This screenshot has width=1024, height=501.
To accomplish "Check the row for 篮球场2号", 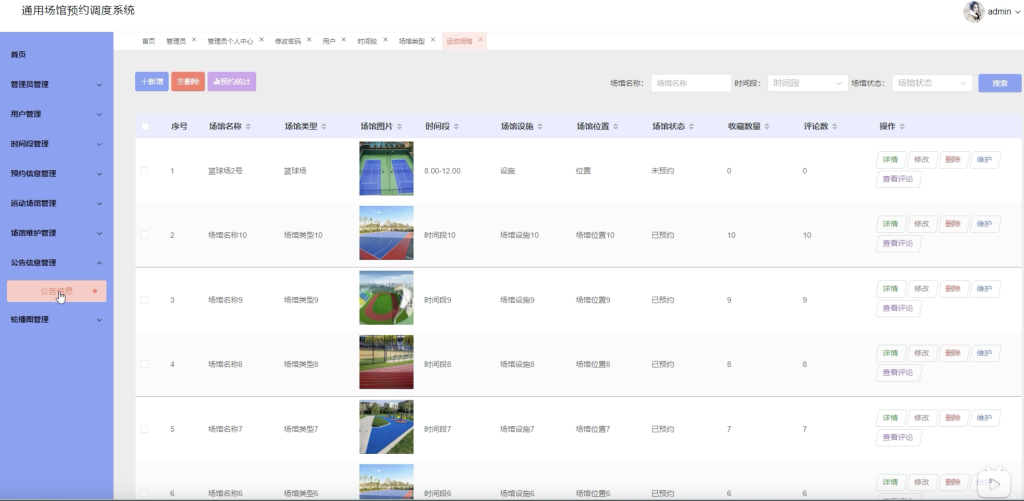I will point(144,171).
